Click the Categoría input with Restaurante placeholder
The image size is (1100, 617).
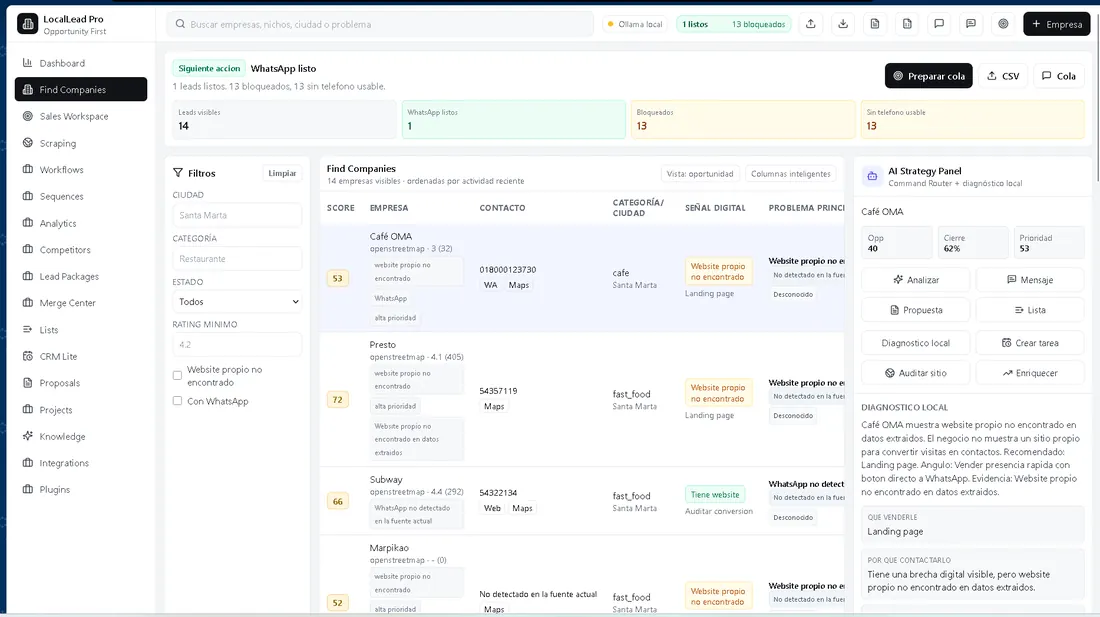point(237,259)
